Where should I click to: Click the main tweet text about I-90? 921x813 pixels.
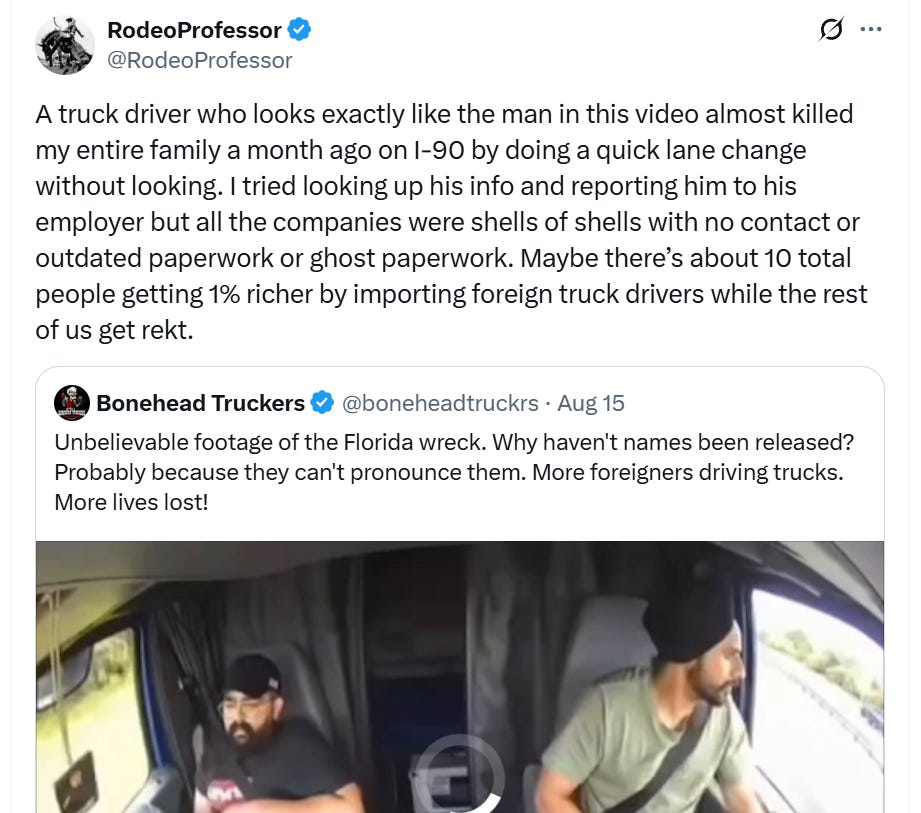coord(451,222)
